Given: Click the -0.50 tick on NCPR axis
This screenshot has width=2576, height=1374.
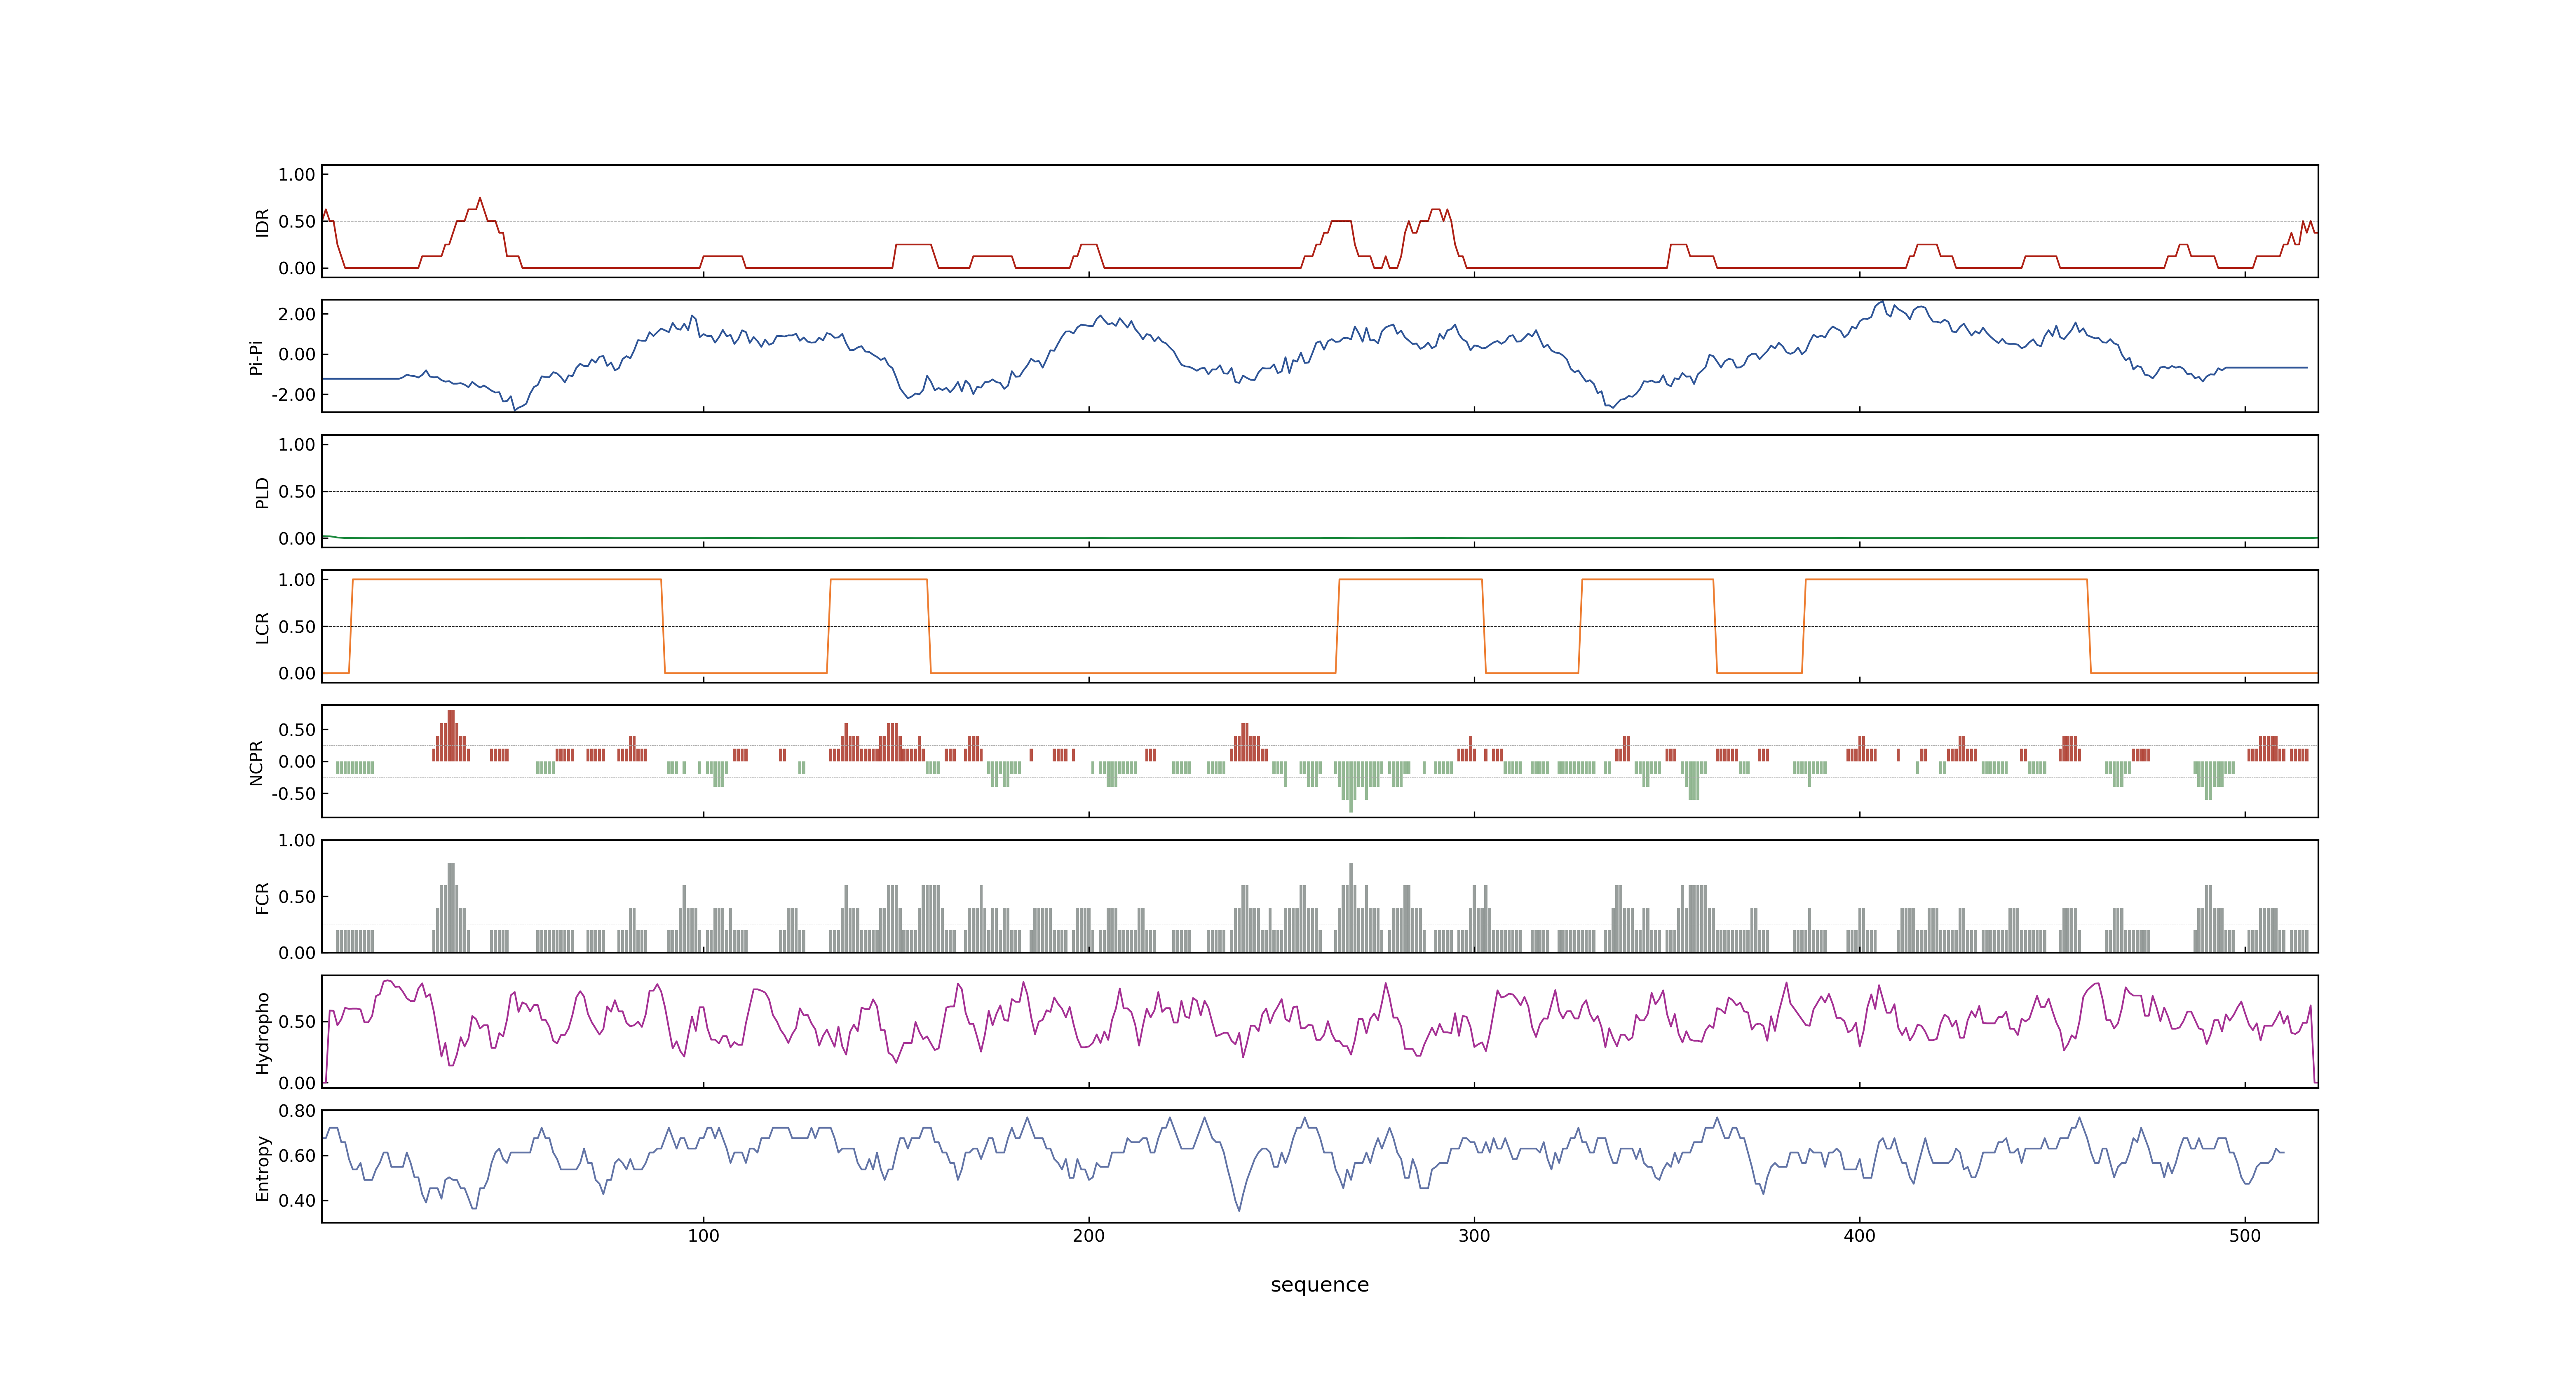Looking at the screenshot, I should (x=293, y=793).
